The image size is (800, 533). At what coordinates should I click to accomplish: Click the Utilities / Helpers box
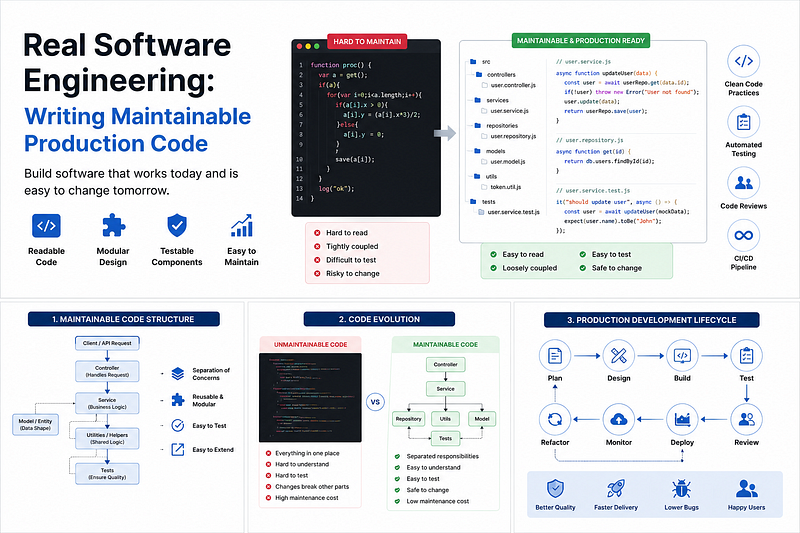tap(107, 439)
